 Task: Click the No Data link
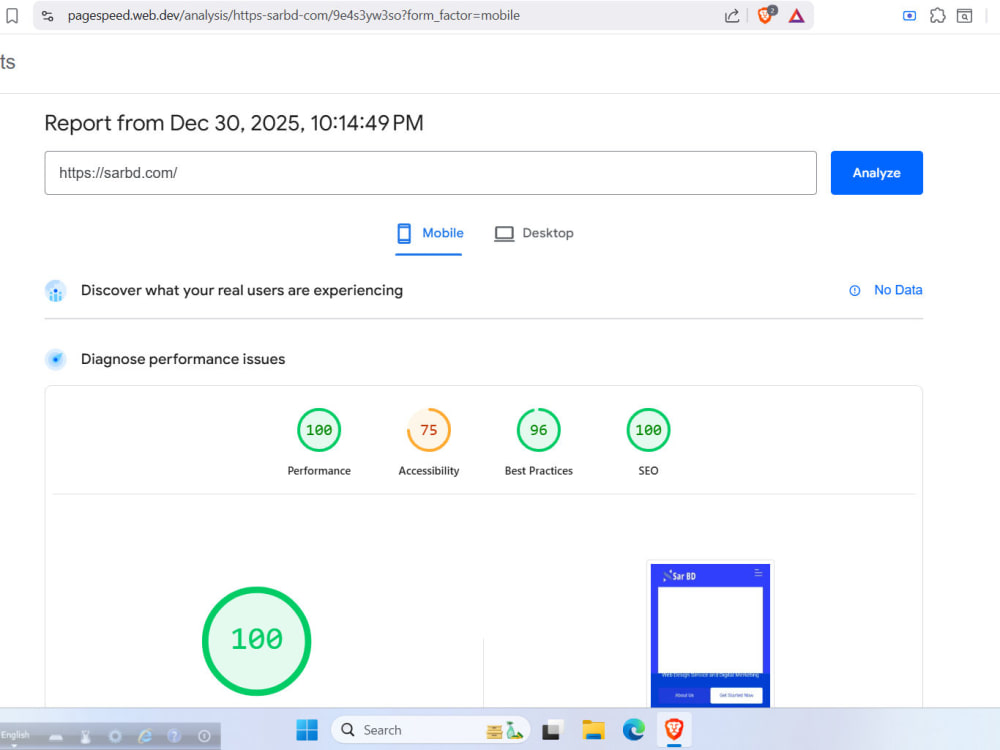pyautogui.click(x=898, y=290)
